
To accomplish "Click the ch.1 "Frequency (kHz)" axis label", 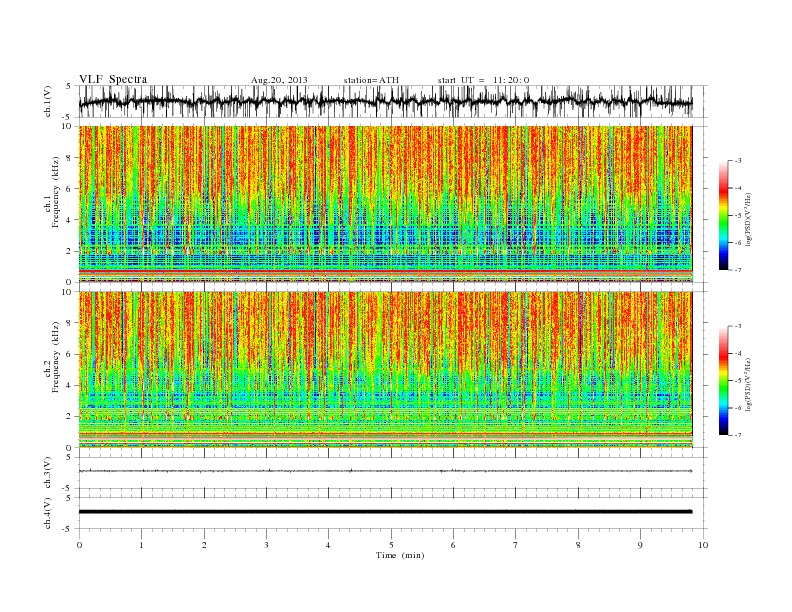I will 56,192.
